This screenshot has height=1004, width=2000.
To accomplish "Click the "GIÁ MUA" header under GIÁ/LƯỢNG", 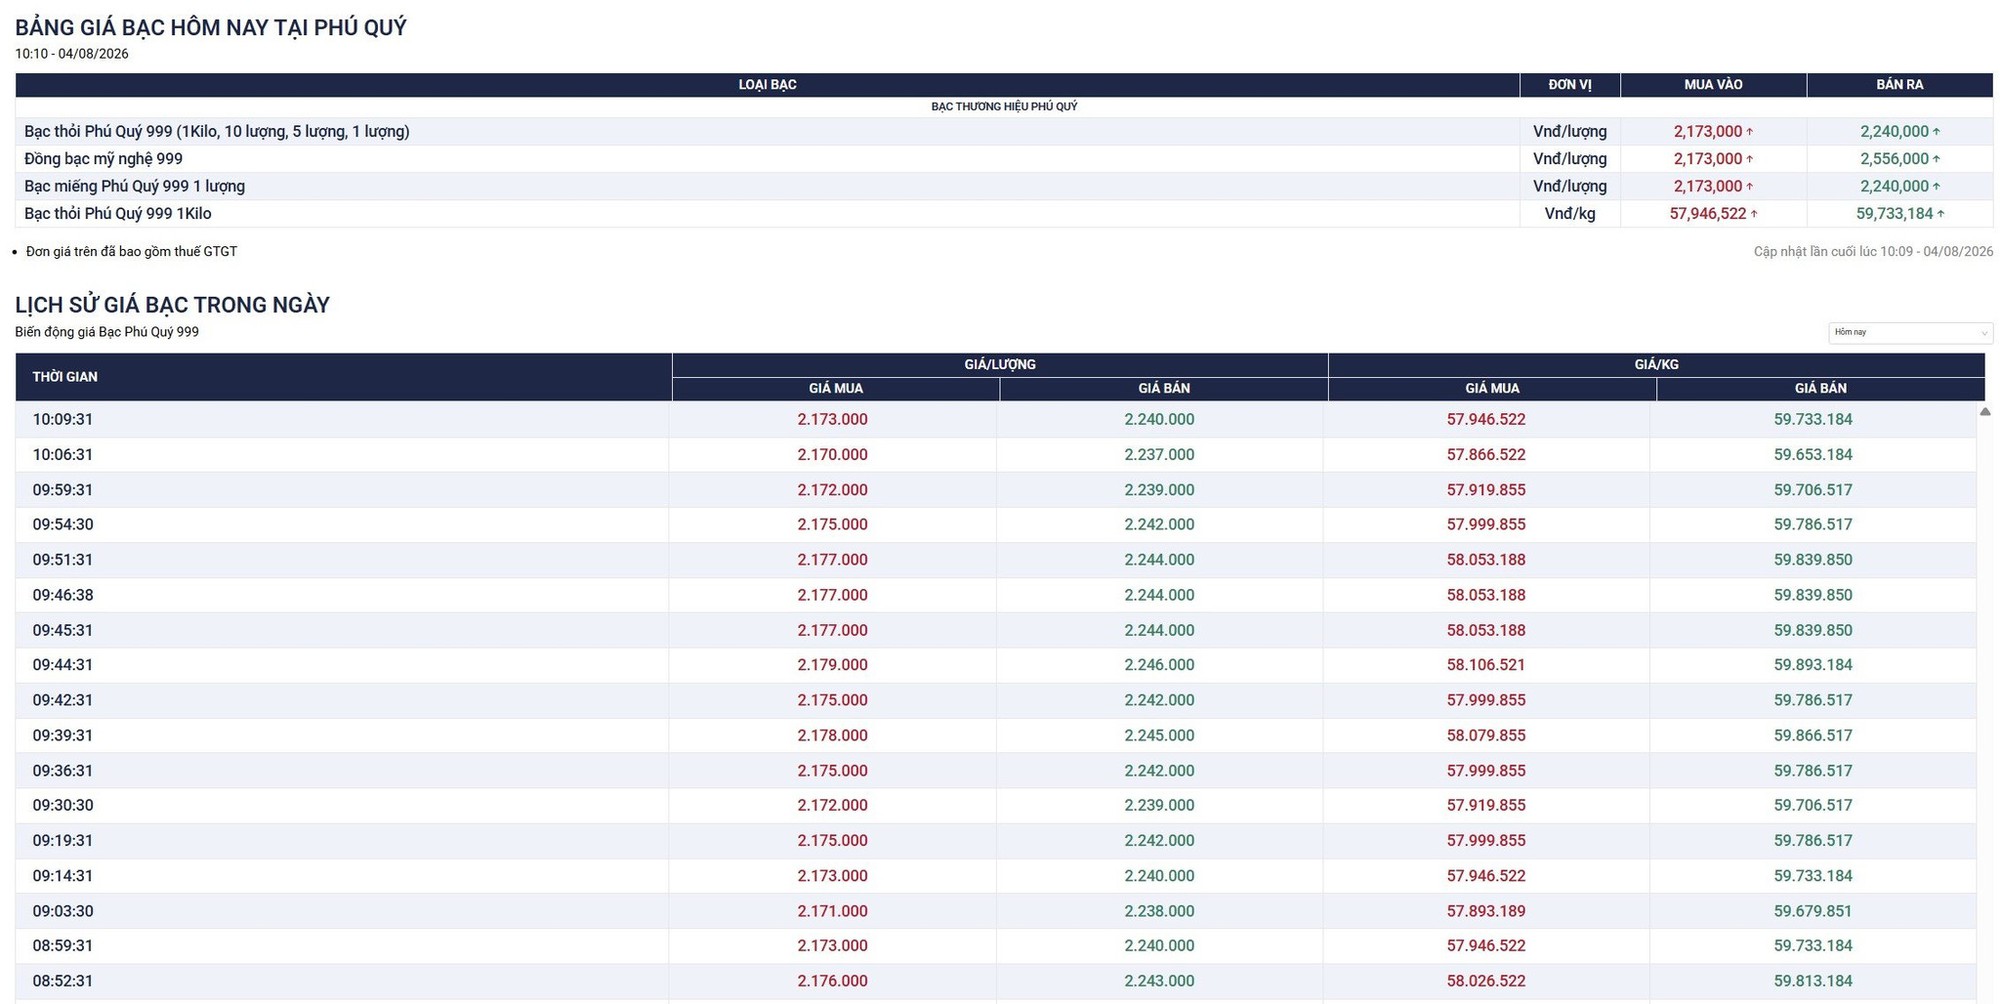I will [x=836, y=389].
